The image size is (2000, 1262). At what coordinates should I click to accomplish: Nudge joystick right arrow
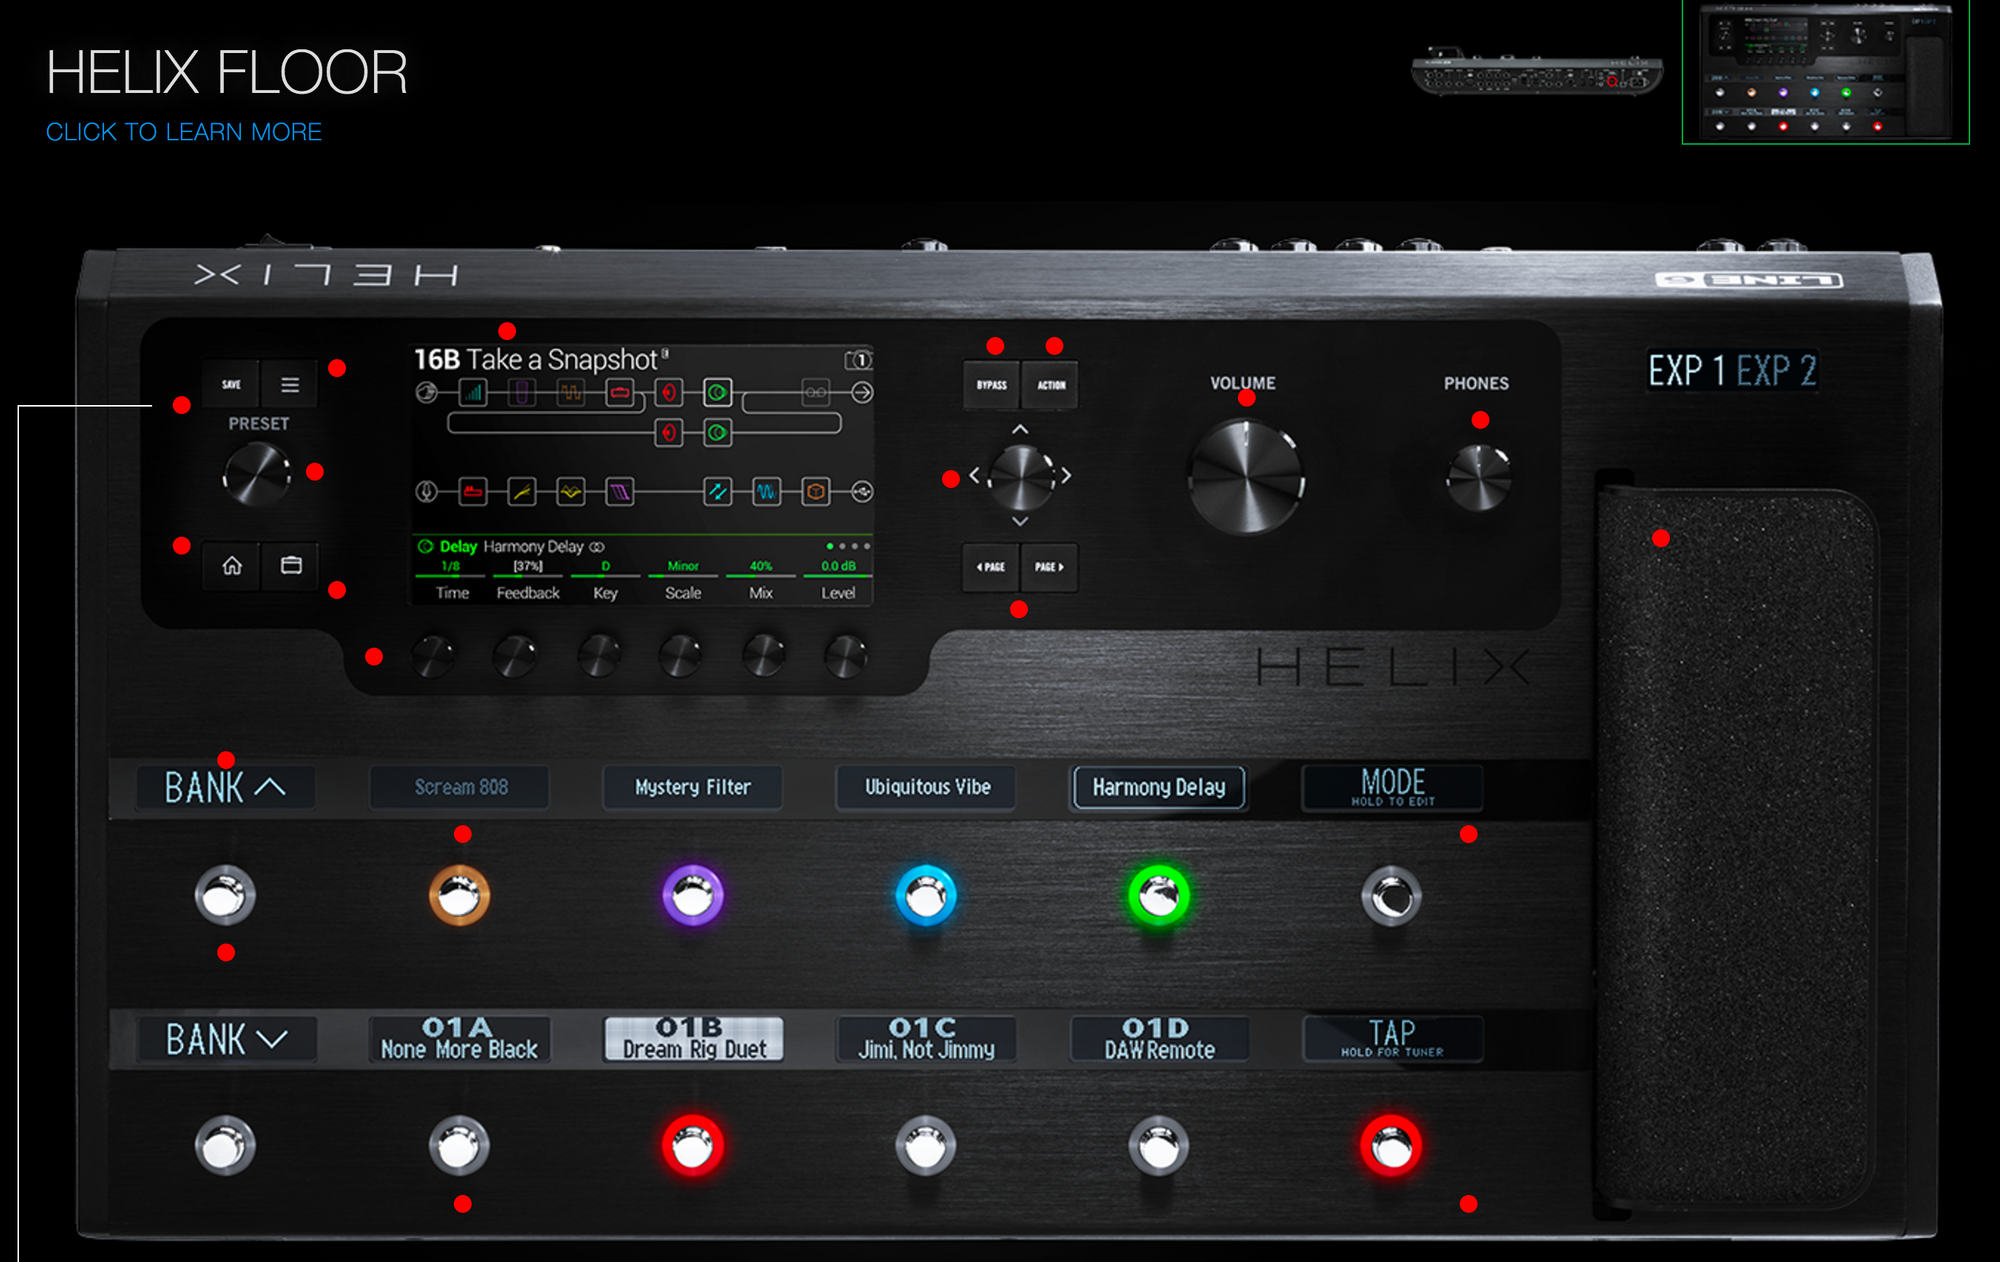coord(1066,476)
